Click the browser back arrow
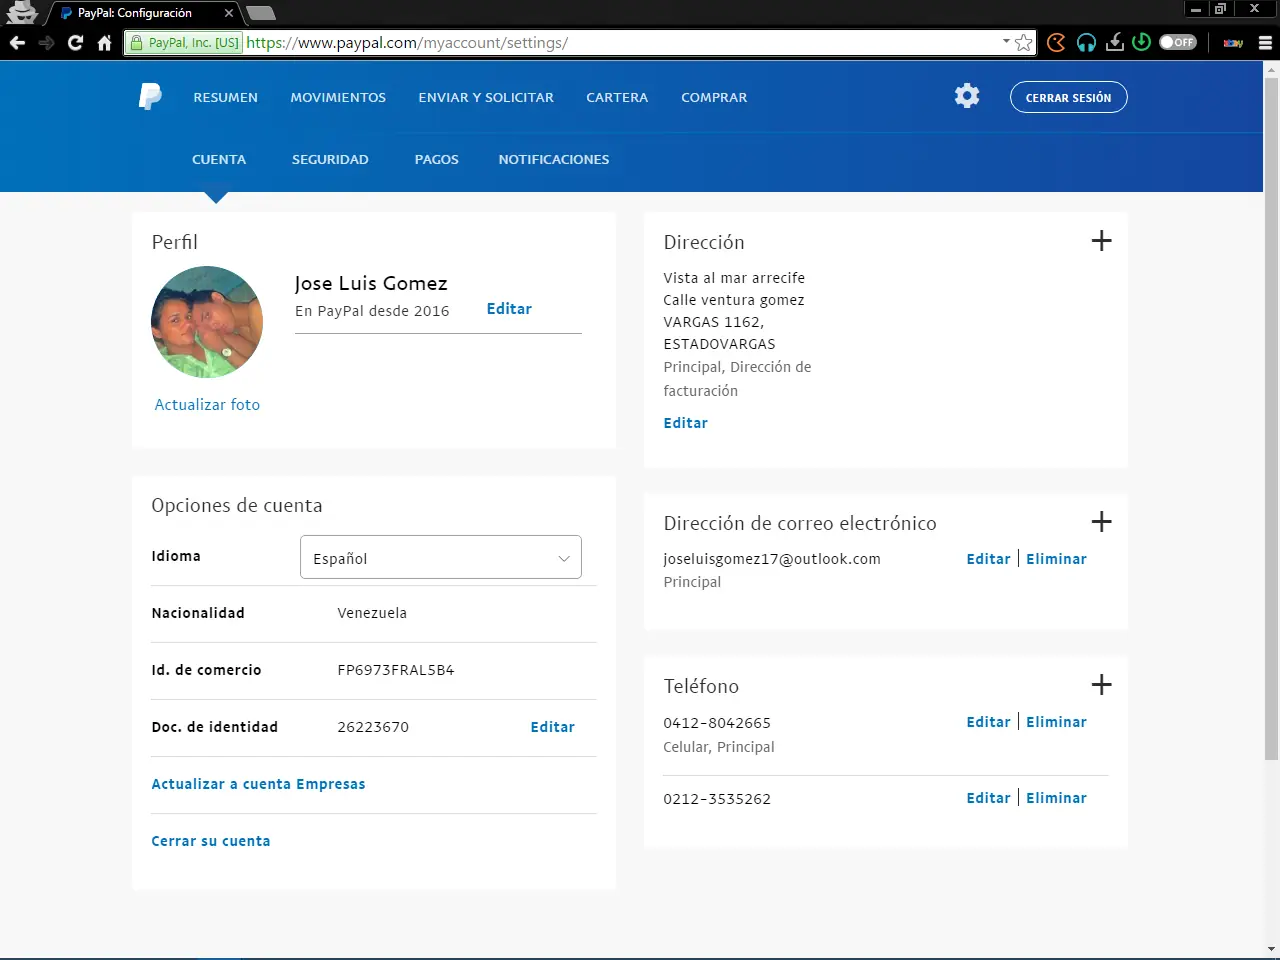The image size is (1280, 960). (x=17, y=43)
